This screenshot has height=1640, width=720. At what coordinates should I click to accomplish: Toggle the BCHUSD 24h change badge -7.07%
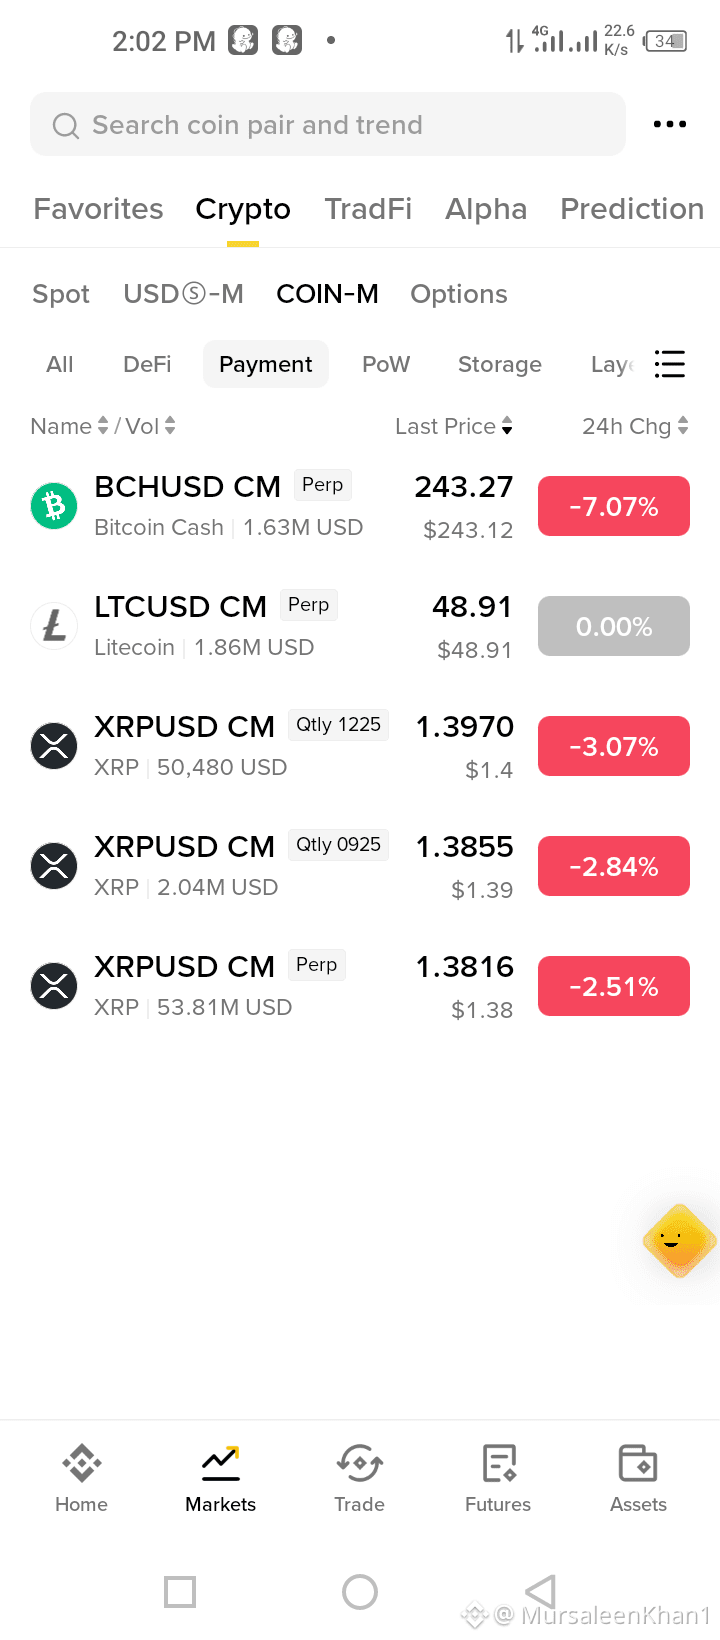[x=614, y=506]
